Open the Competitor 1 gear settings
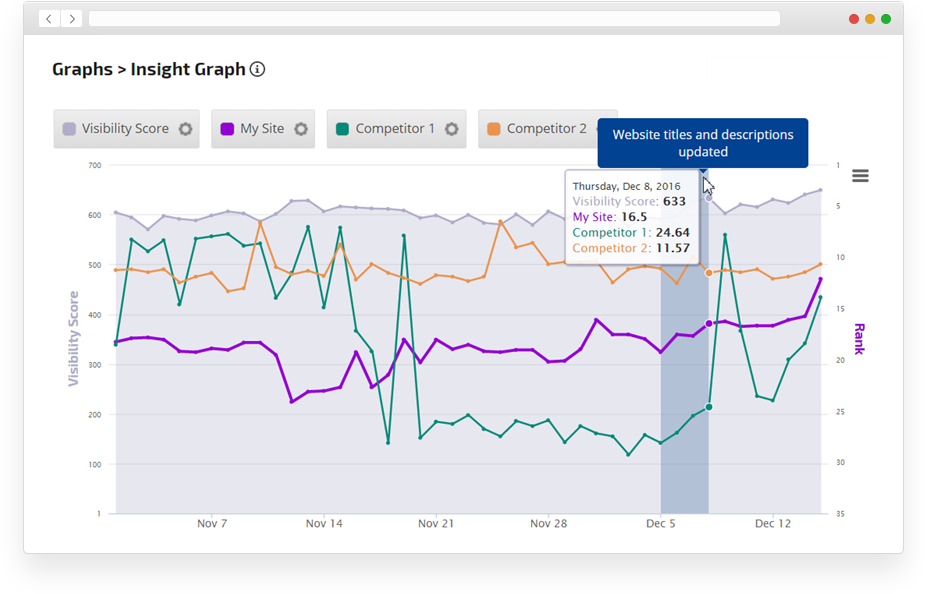The width and height of the screenshot is (927, 594). 451,129
